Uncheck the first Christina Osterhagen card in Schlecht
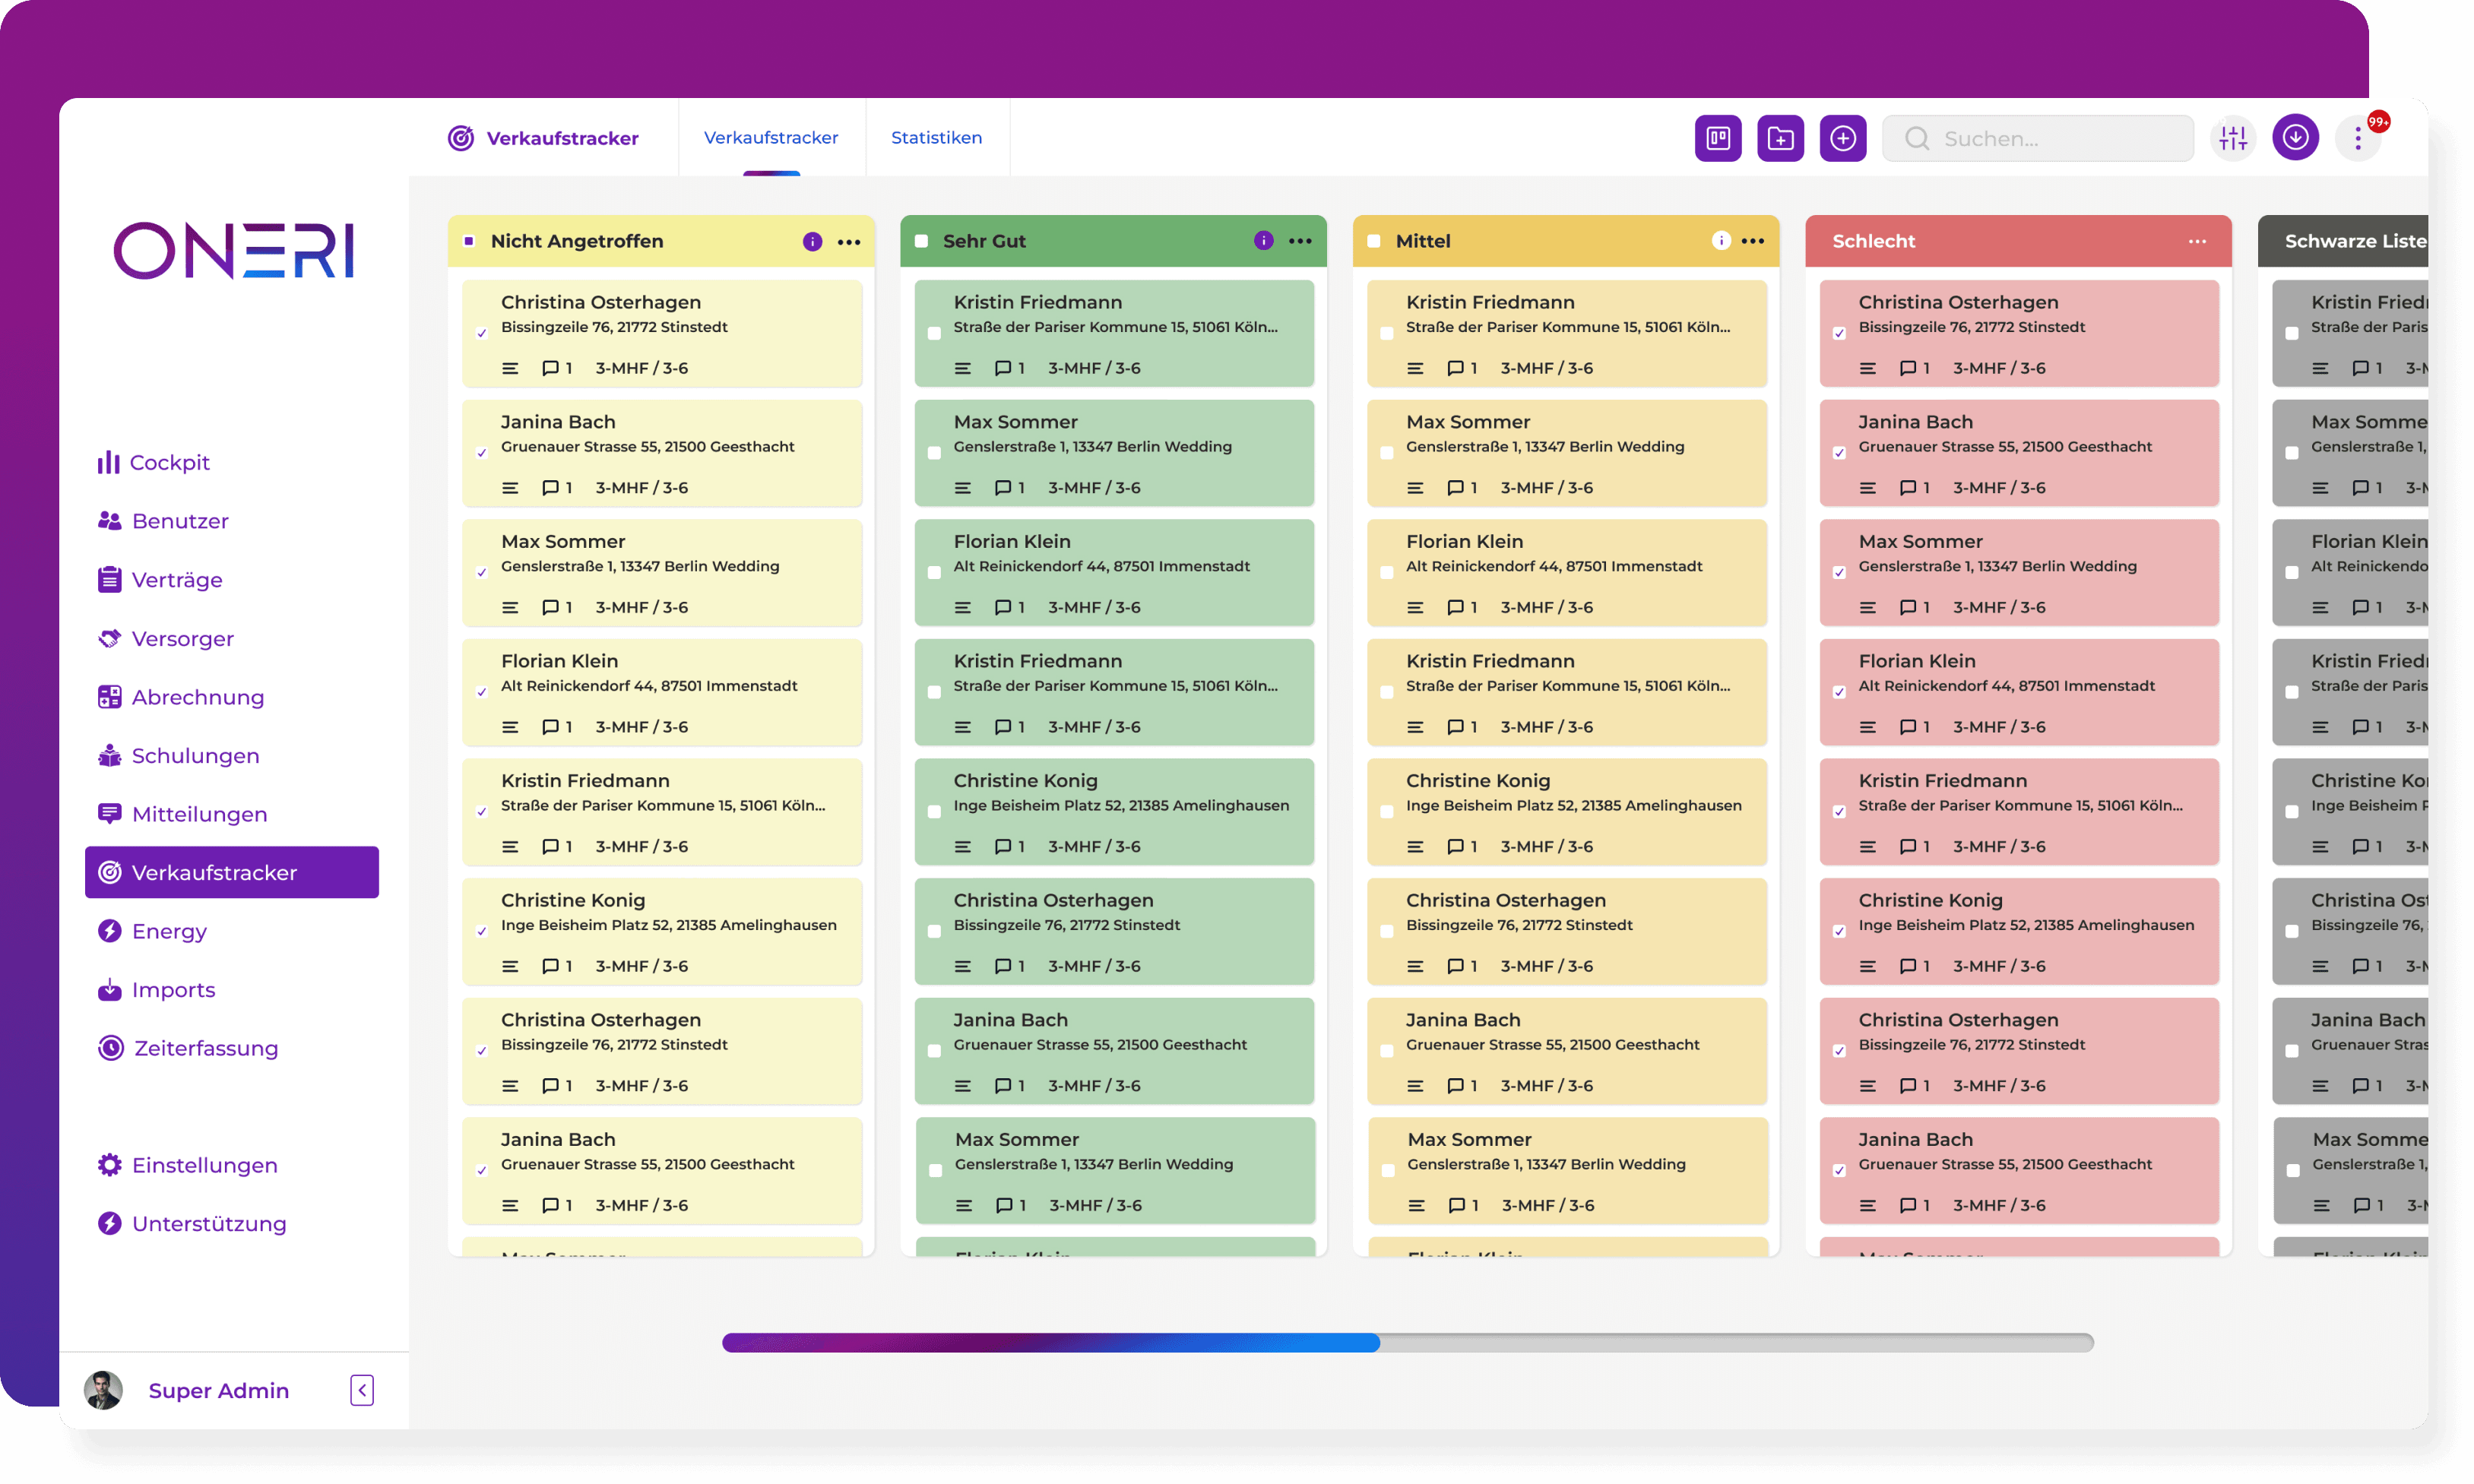The height and width of the screenshot is (1484, 2474). point(1839,333)
